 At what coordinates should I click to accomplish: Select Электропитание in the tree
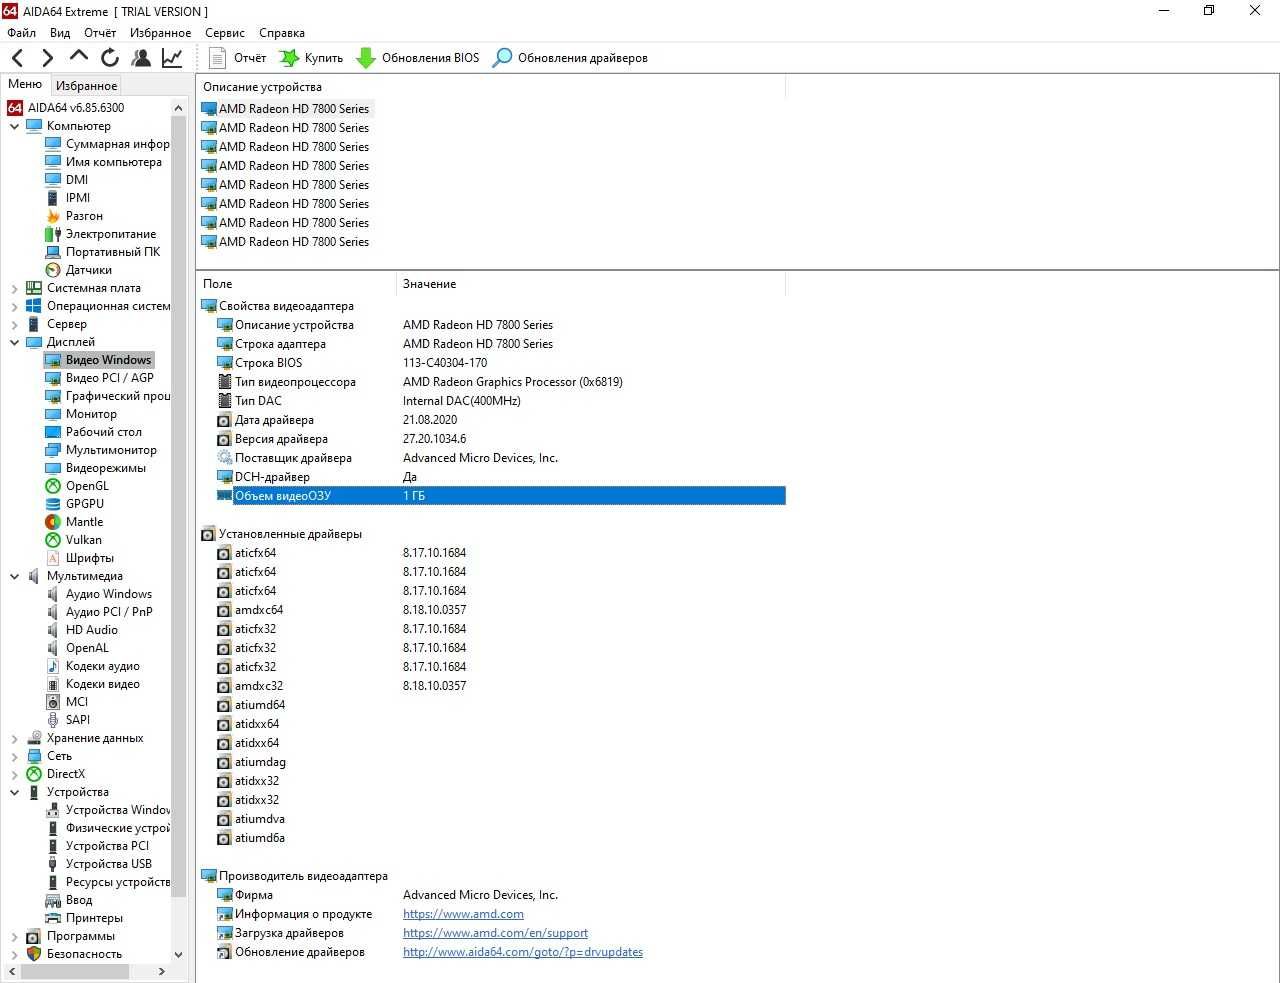coord(110,234)
